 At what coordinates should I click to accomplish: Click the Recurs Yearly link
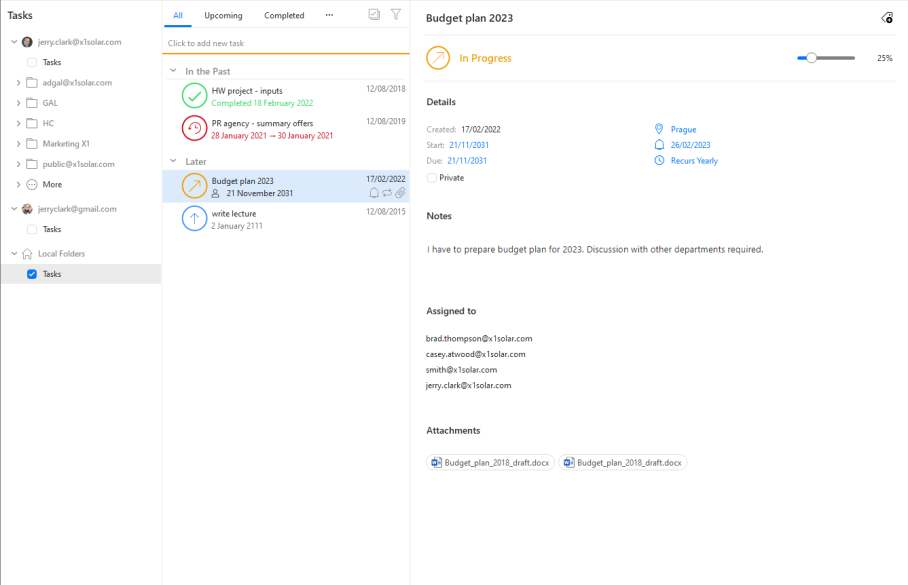(x=694, y=161)
